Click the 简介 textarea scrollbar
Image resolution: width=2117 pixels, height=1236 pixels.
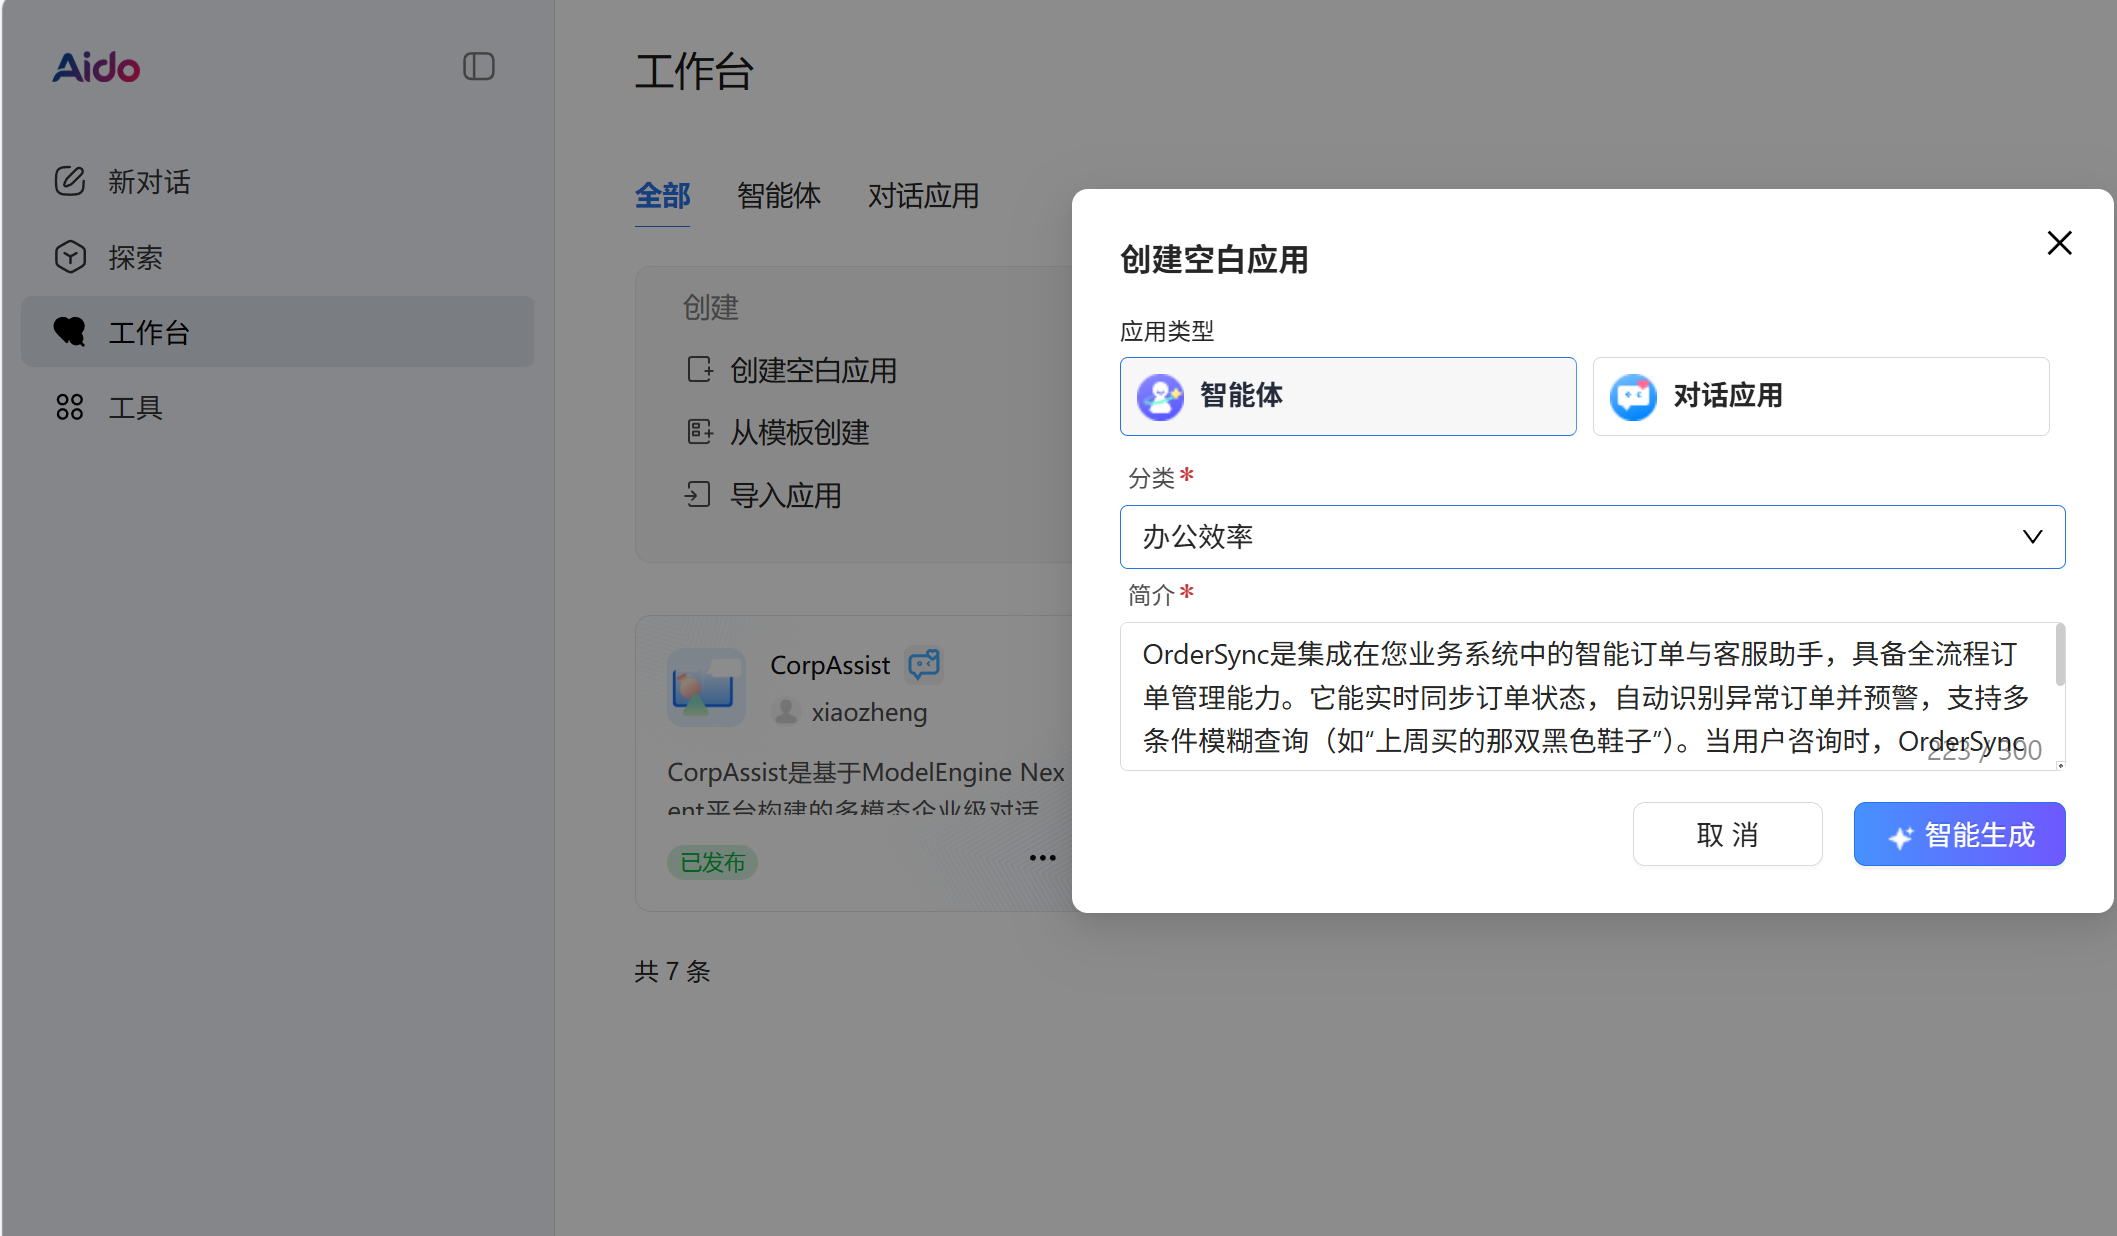click(x=2059, y=656)
